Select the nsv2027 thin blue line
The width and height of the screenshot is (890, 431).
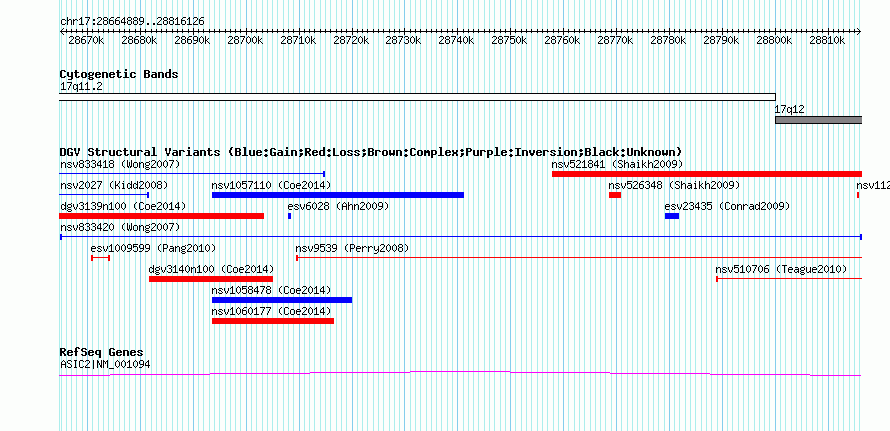click(x=104, y=195)
